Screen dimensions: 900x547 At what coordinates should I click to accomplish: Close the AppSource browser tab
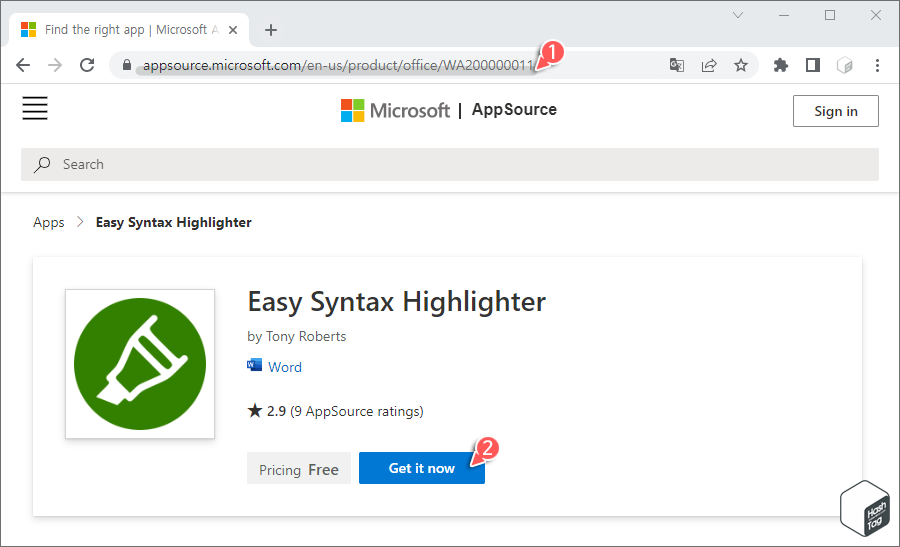pos(233,30)
